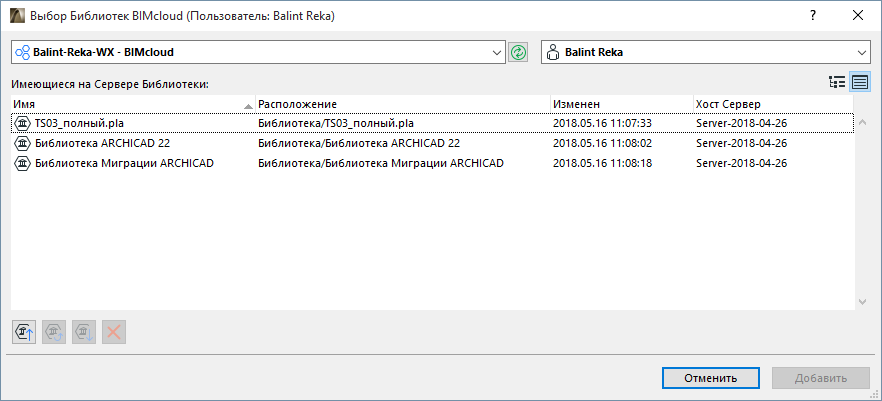Click the date 2018.05.16 11:07:33

[x=602, y=123]
